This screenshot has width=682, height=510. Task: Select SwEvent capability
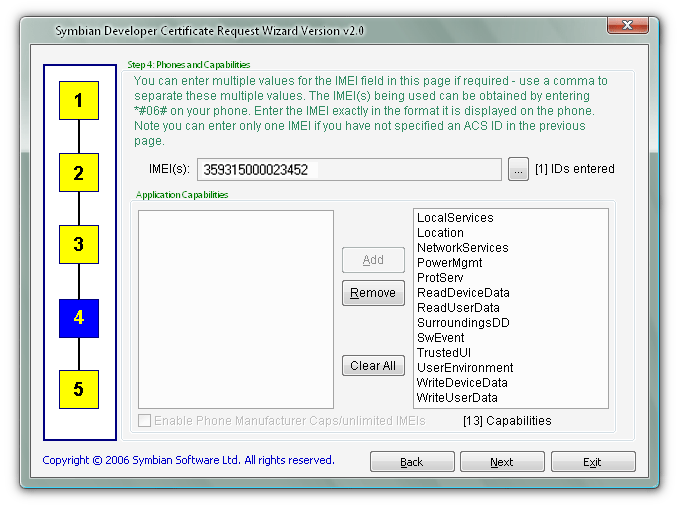(x=441, y=338)
